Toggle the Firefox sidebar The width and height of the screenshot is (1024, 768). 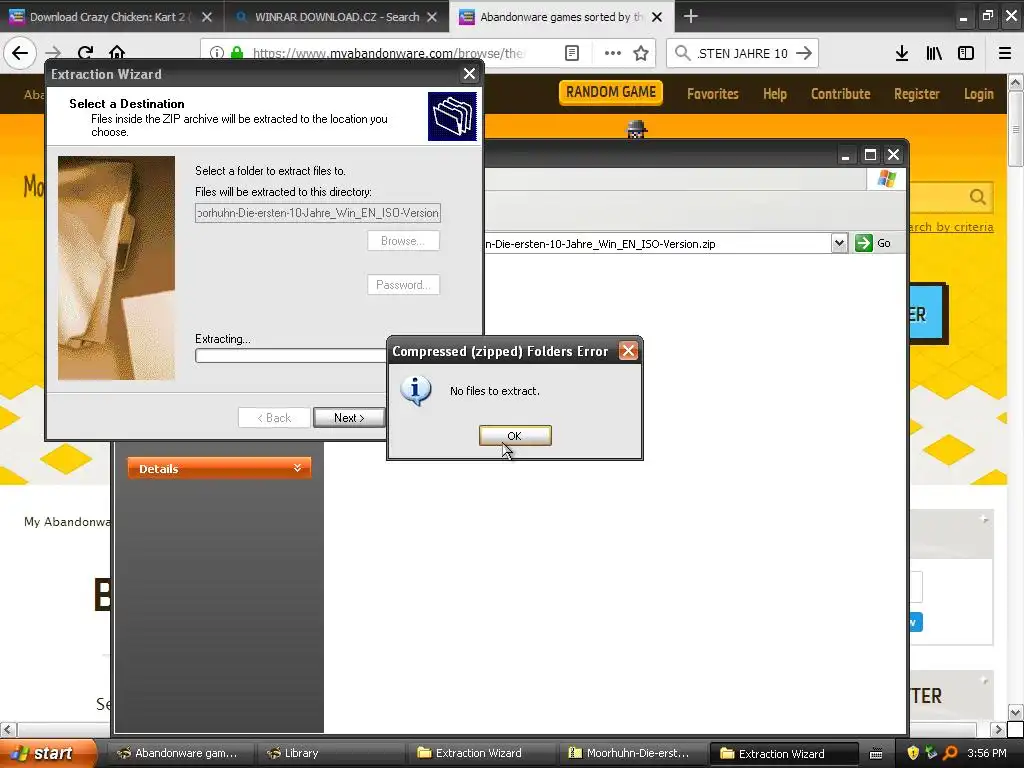966,53
